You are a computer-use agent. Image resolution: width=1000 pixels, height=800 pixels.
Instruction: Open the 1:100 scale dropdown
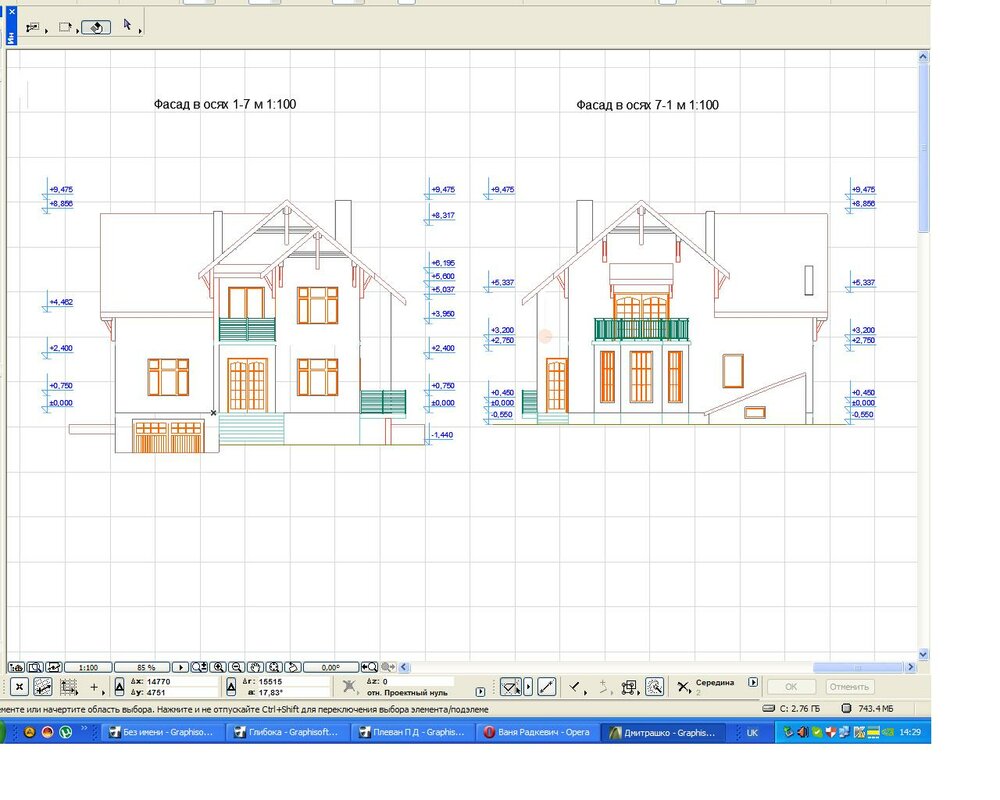(x=88, y=667)
